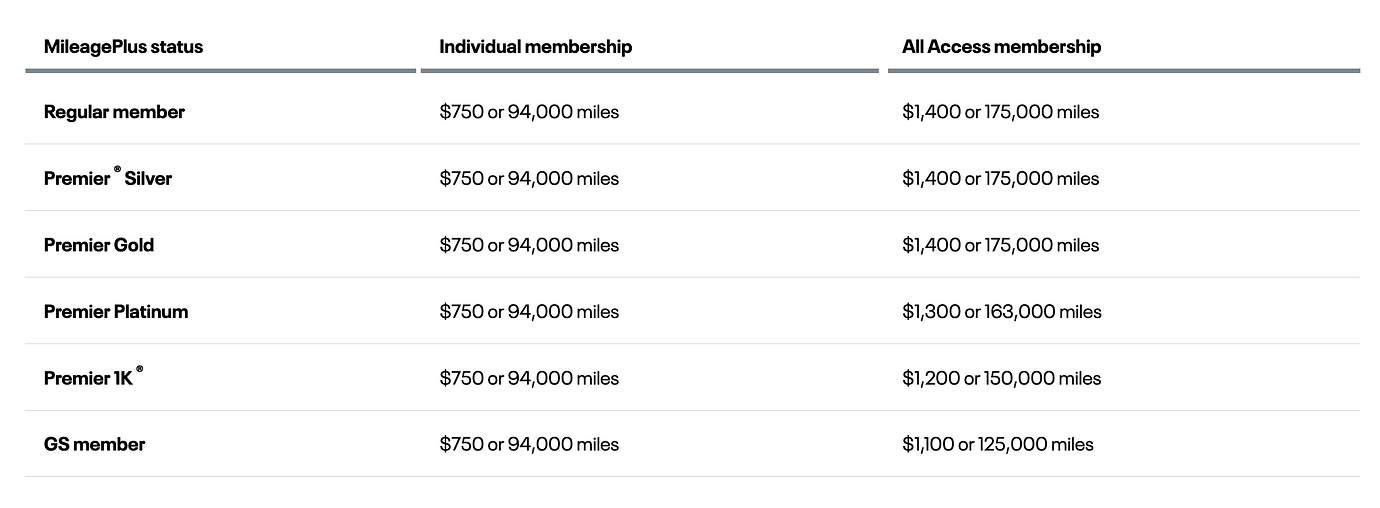
Task: Click the All Access membership column header
Action: point(1001,47)
